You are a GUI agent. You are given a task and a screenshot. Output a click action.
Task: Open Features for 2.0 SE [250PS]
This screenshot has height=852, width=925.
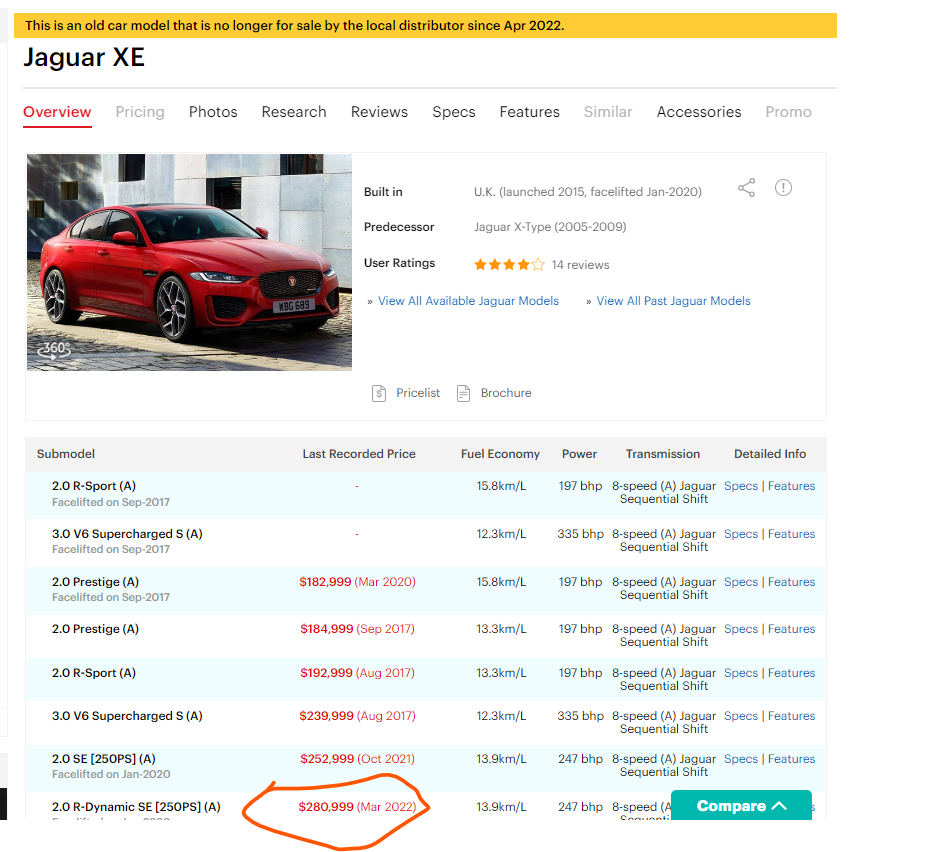(x=791, y=759)
